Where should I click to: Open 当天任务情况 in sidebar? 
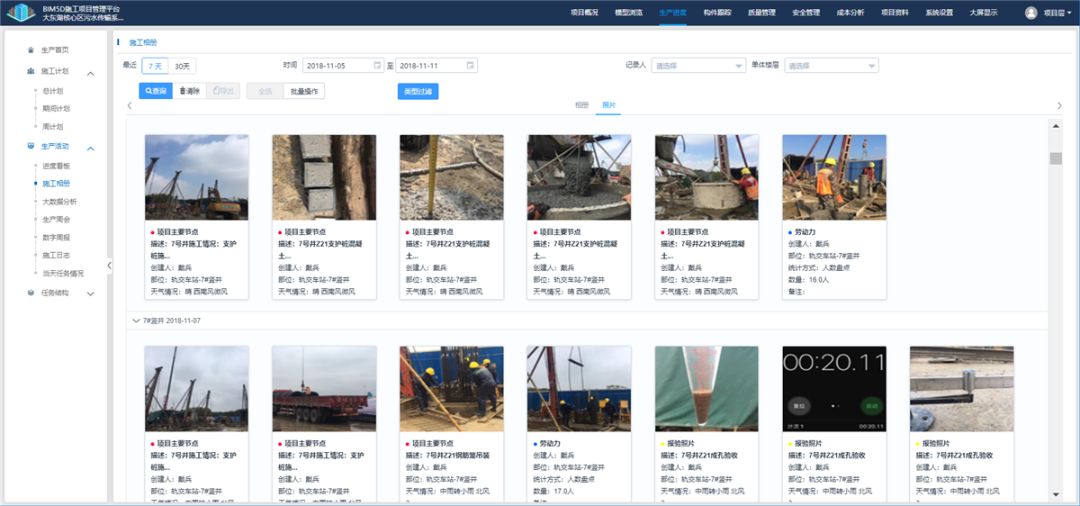(x=63, y=273)
